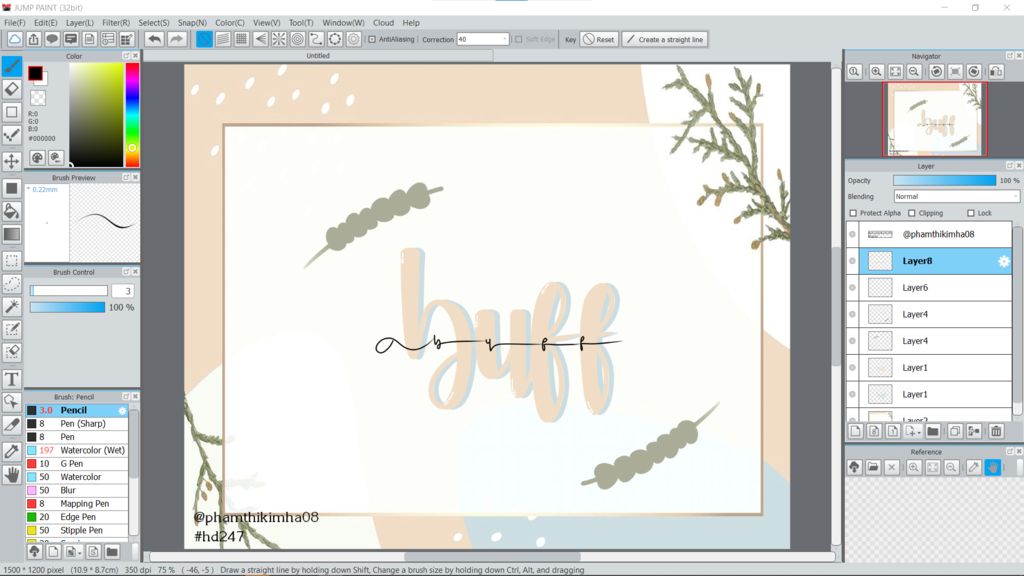
Task: Close the Color panel
Action: click(x=135, y=56)
